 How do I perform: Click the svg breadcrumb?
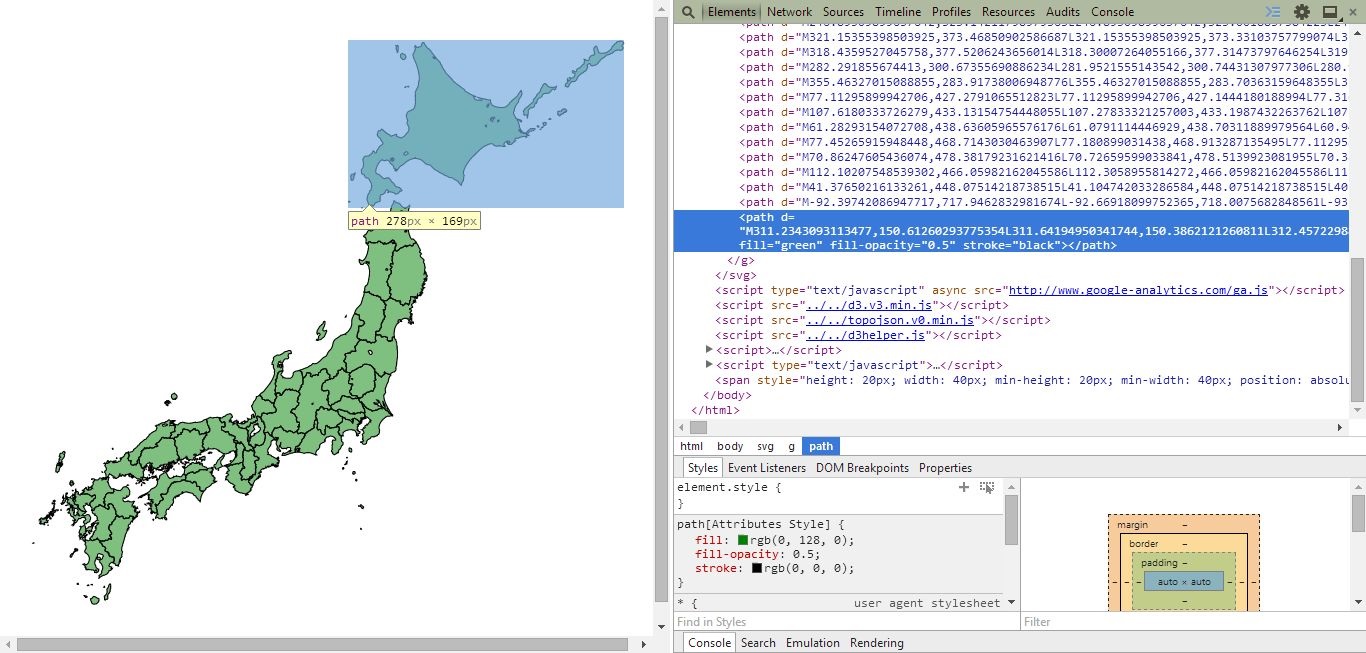(765, 446)
